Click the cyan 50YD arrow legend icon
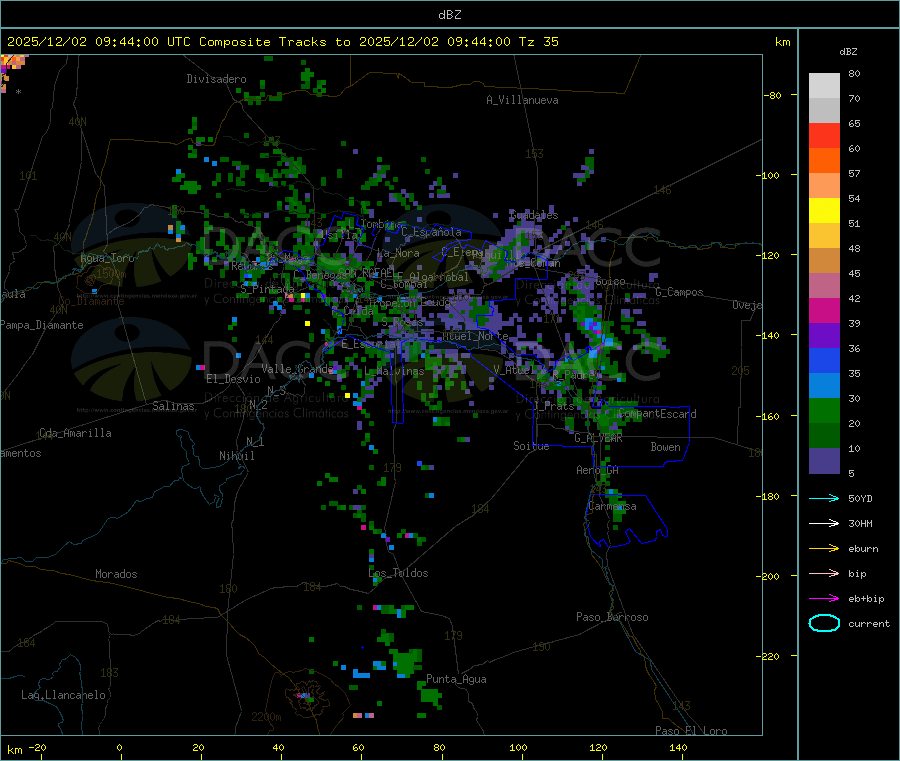 point(824,498)
